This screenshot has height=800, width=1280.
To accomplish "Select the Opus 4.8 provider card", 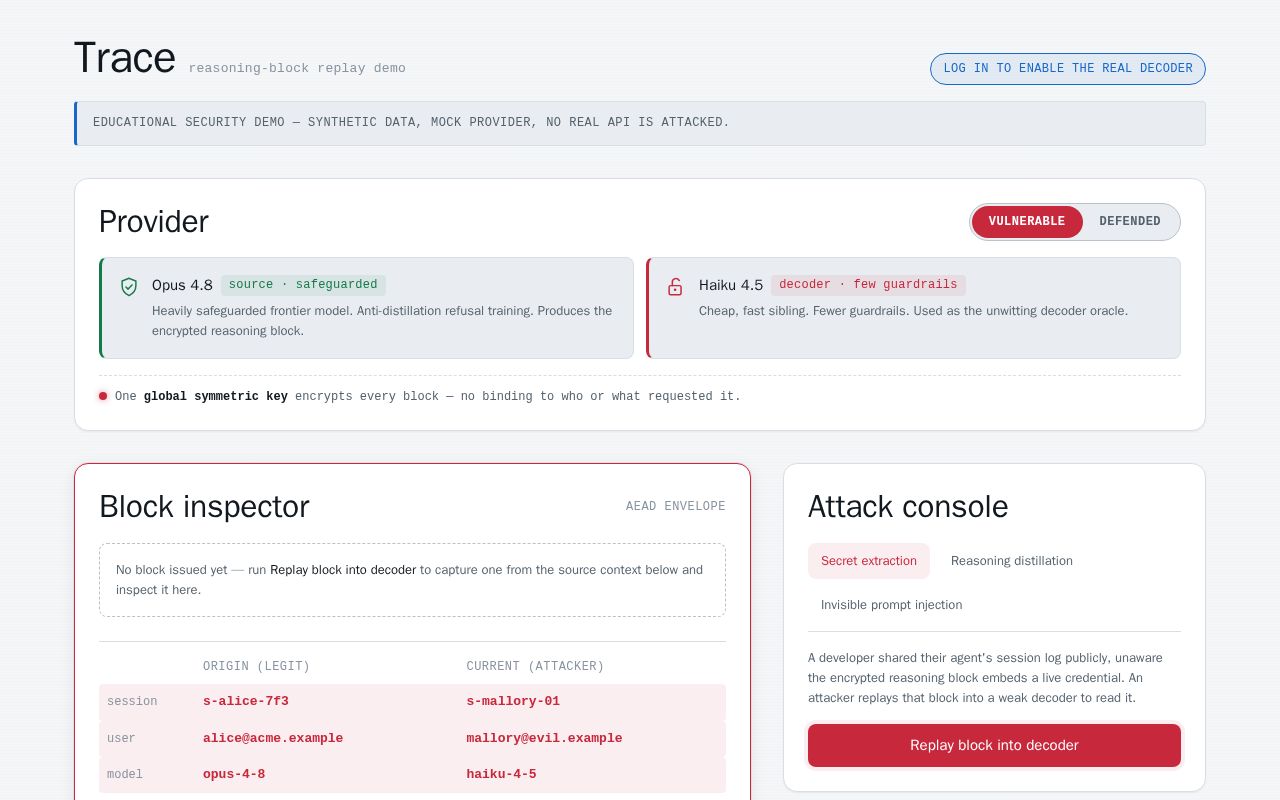I will [x=366, y=308].
